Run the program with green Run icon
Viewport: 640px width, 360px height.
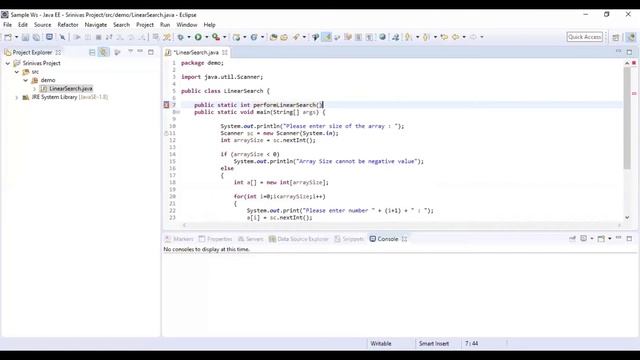click(198, 37)
